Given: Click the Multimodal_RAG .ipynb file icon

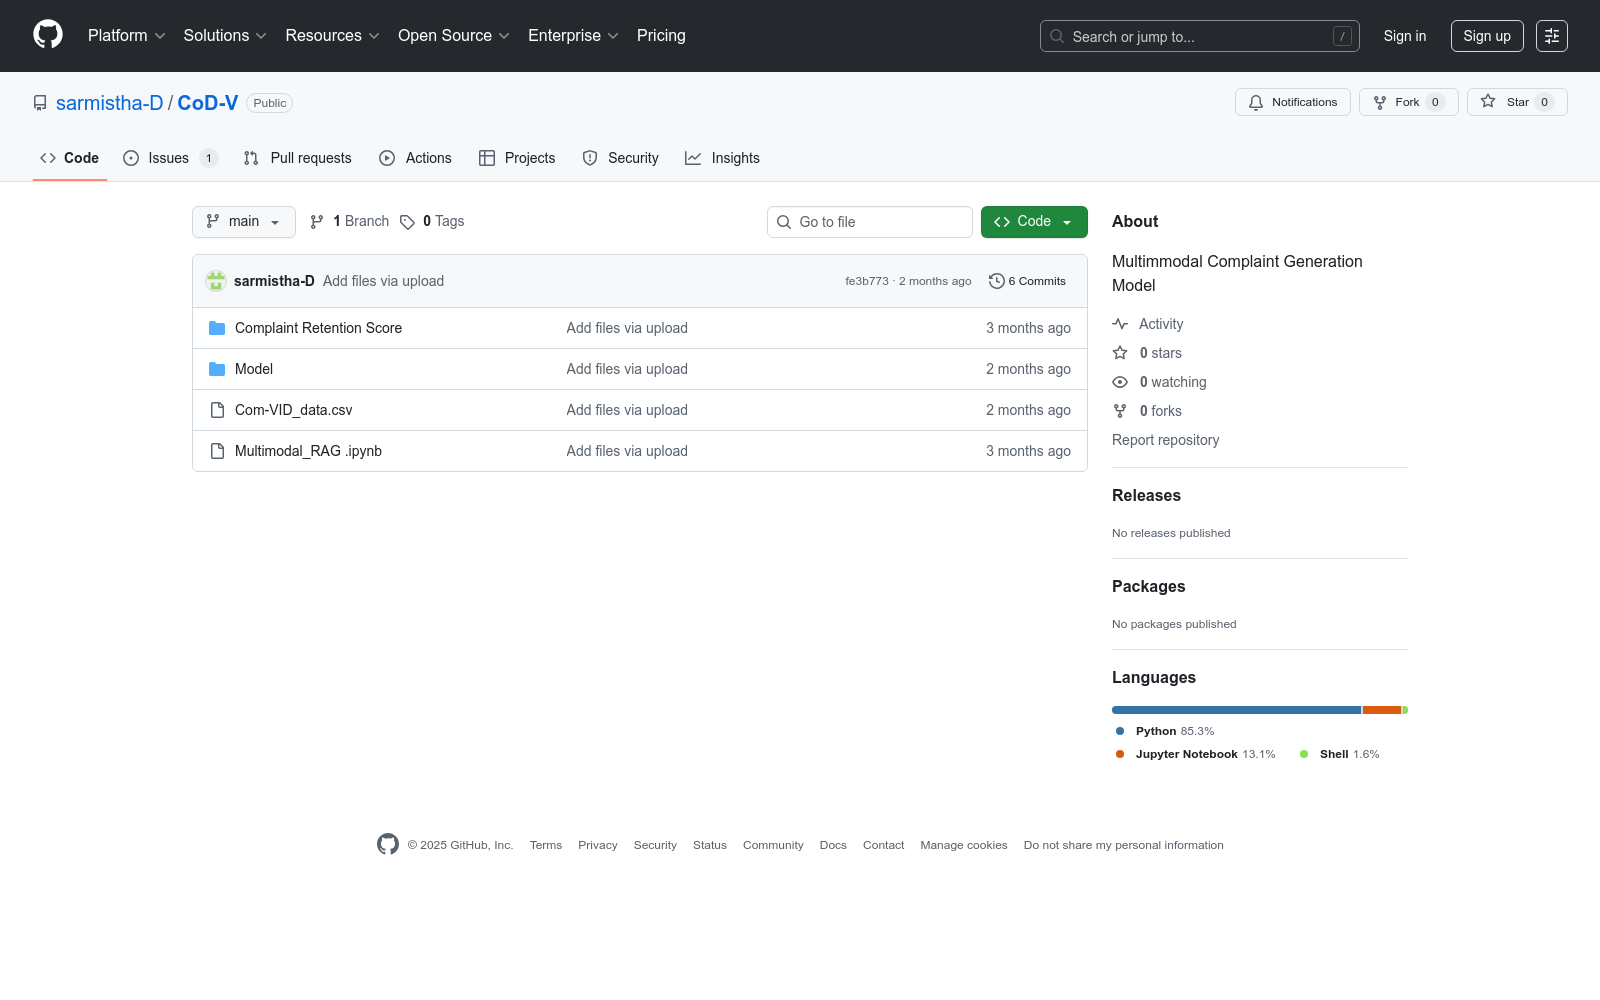Looking at the screenshot, I should [217, 451].
